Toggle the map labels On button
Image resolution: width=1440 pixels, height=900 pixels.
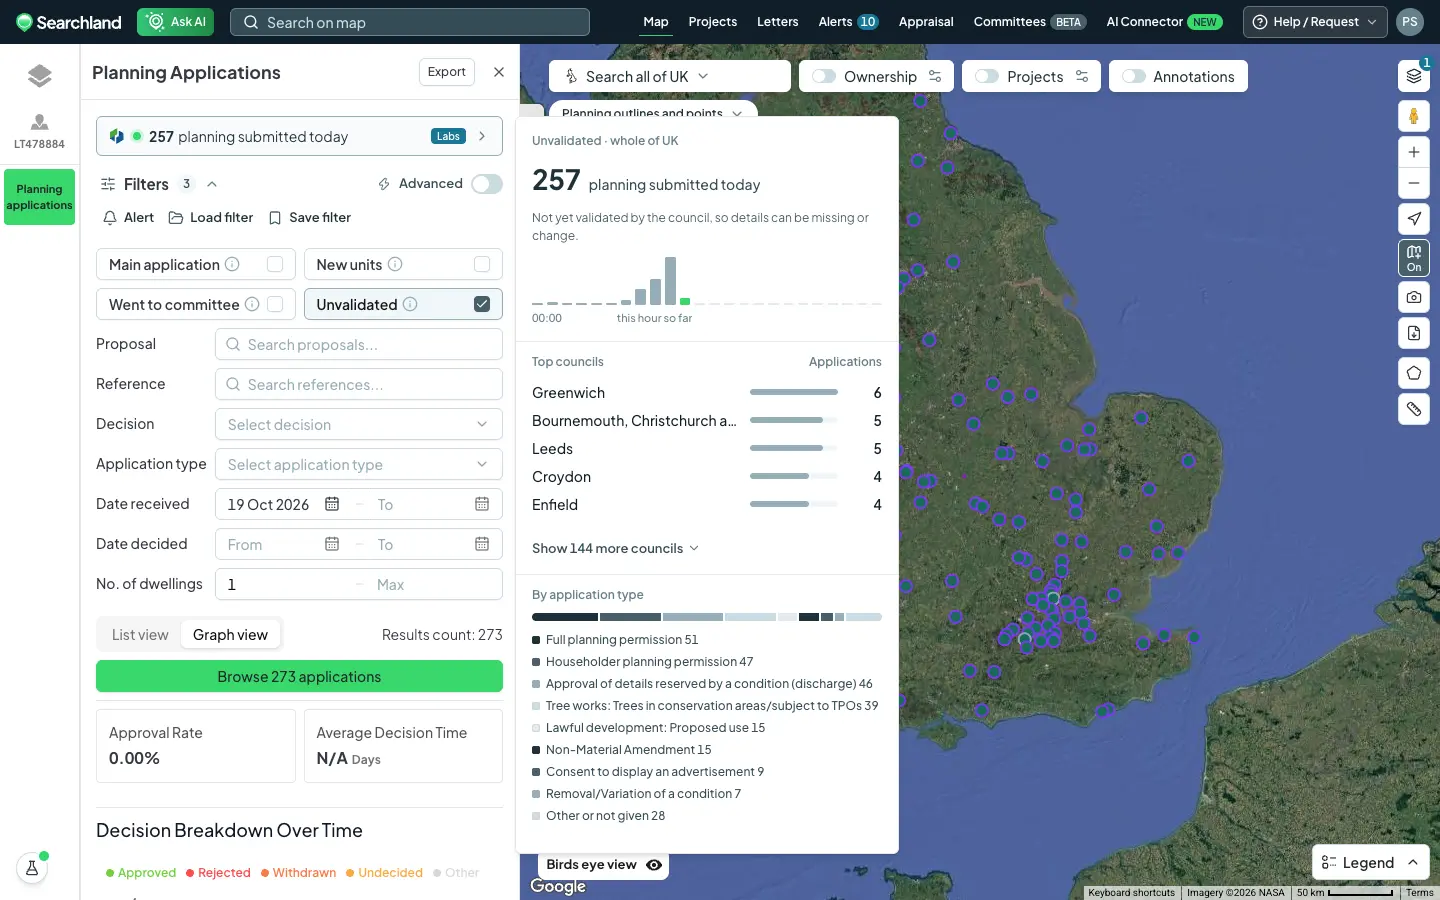1413,258
